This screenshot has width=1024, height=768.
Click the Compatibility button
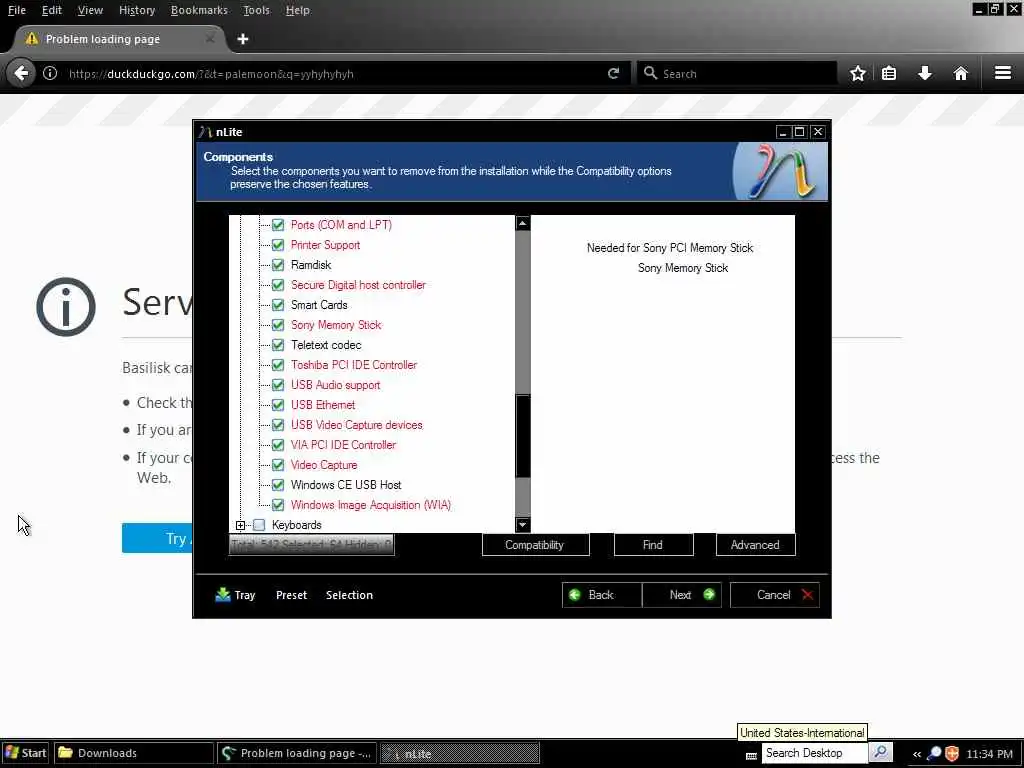(536, 545)
